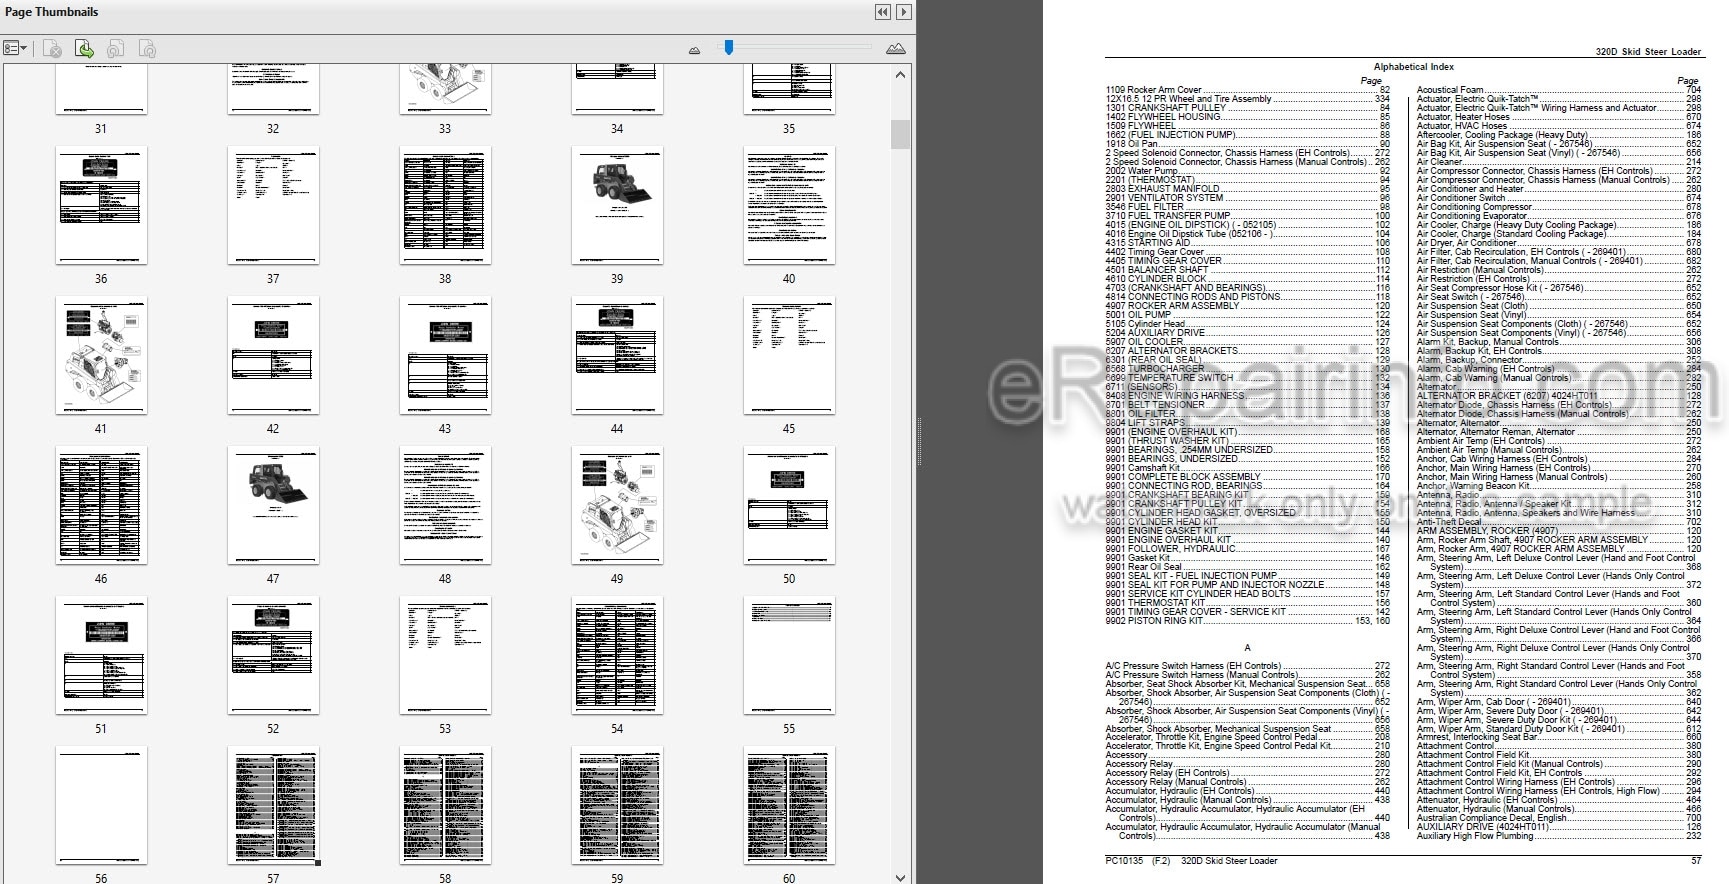Enlarge thumbnail size with large mountain icon
The width and height of the screenshot is (1729, 884).
point(896,48)
